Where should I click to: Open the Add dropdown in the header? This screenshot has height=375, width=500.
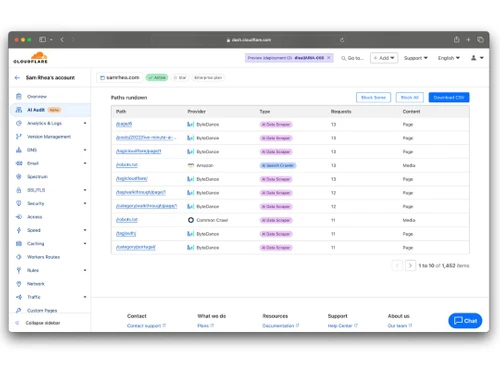click(x=384, y=58)
